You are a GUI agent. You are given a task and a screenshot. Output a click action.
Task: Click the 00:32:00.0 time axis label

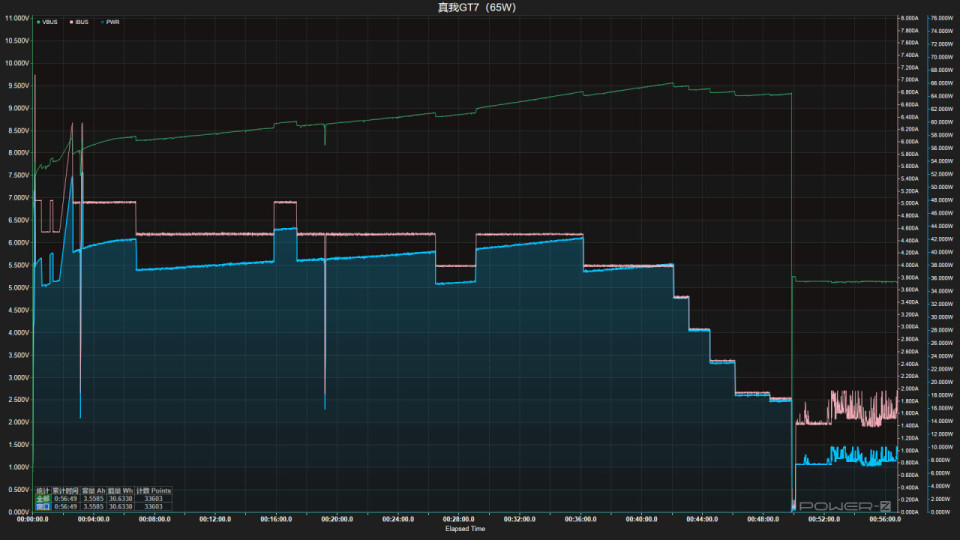[519, 519]
